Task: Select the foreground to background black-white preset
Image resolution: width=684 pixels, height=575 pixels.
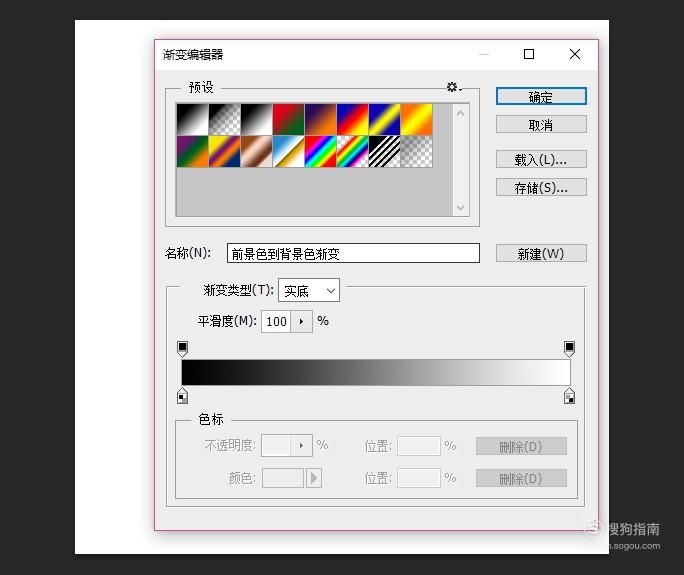Action: [x=192, y=119]
